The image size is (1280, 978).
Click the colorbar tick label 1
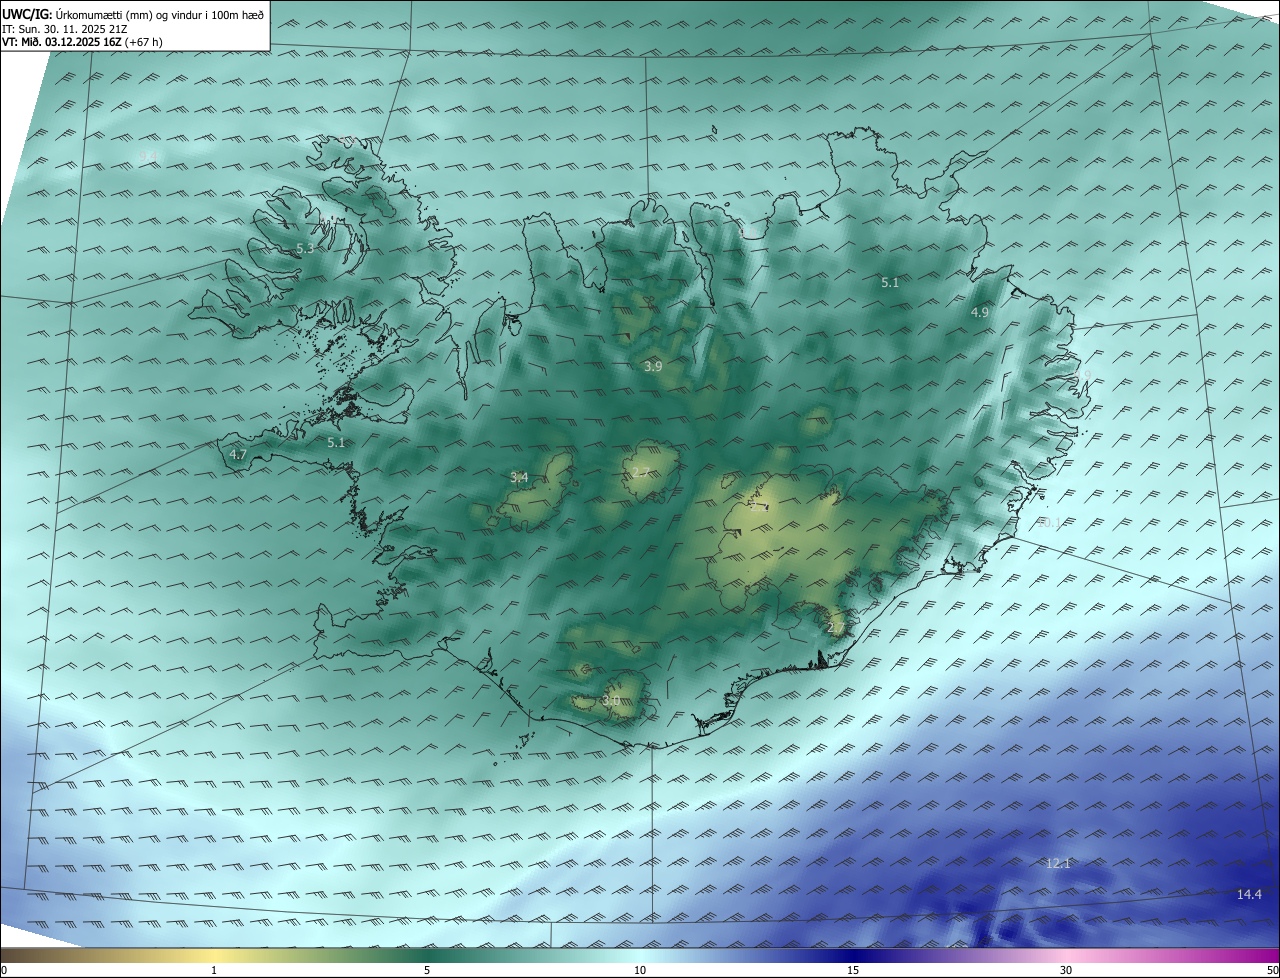(x=214, y=970)
